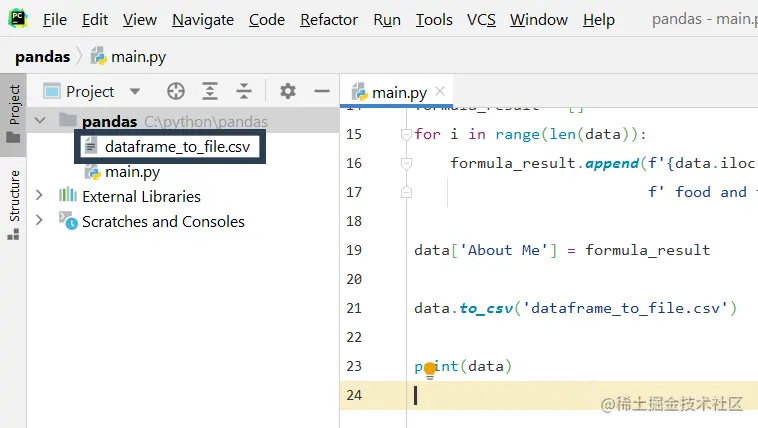Click the range function on line 15
Image resolution: width=758 pixels, height=428 pixels.
click(517, 134)
